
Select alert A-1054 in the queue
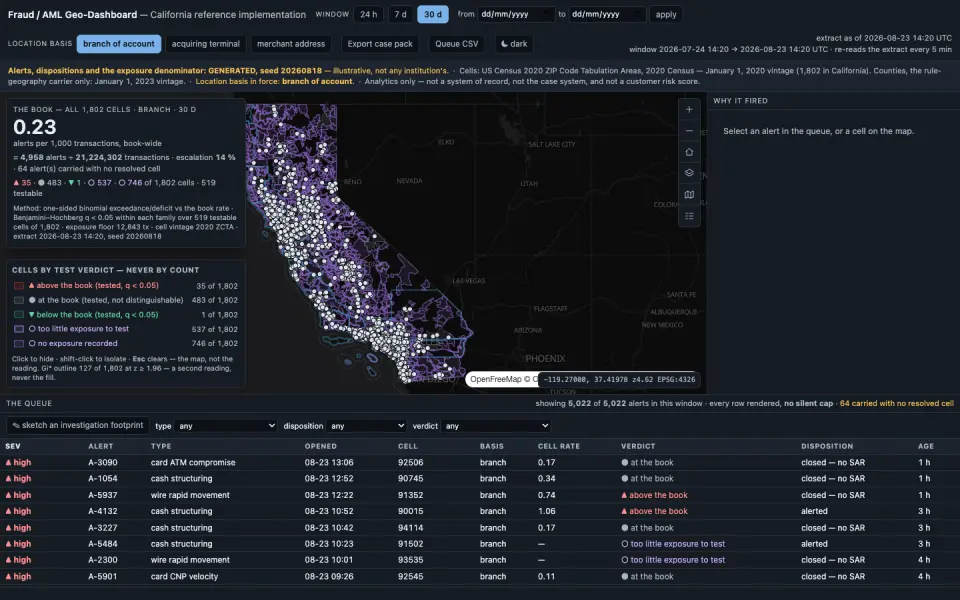(480, 479)
